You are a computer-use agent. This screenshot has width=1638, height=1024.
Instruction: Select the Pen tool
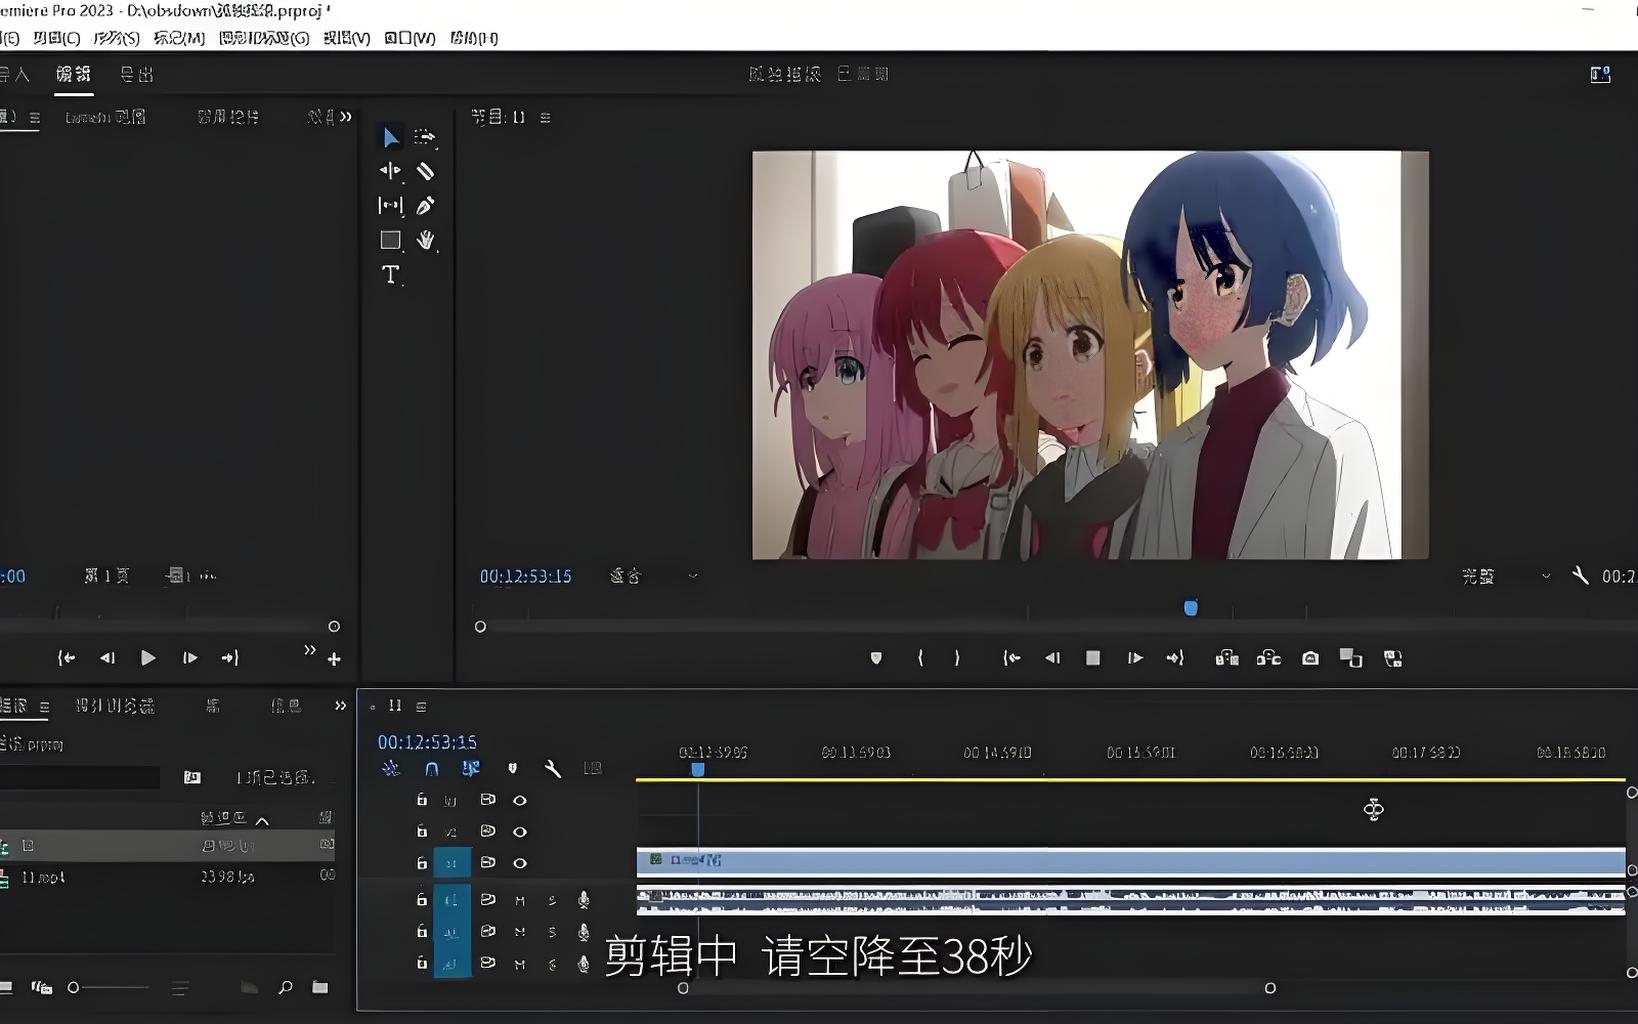pyautogui.click(x=425, y=206)
